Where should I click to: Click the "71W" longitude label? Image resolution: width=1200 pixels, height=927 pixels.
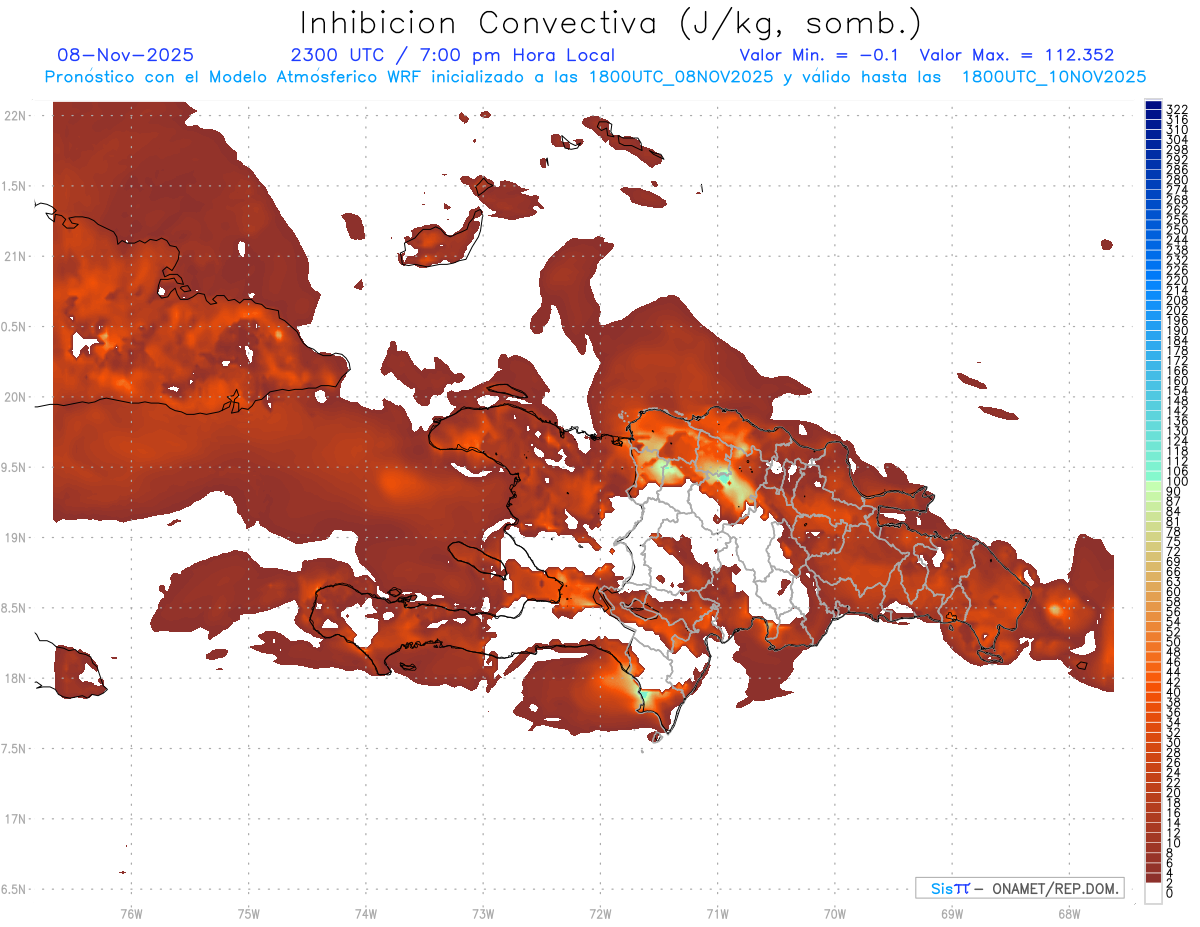point(717,913)
